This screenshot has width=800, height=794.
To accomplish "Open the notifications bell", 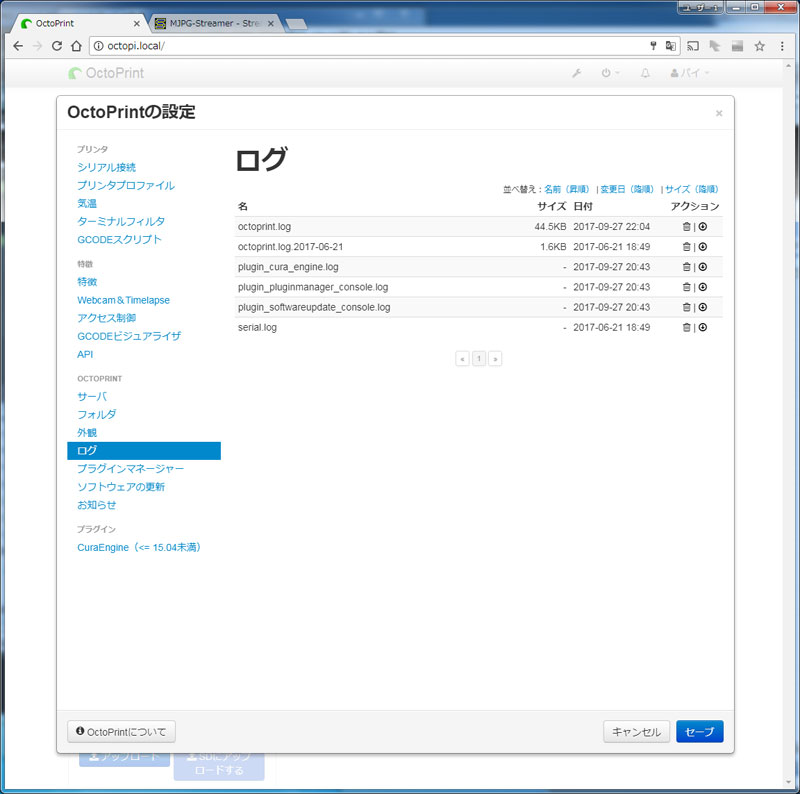I will tap(645, 73).
